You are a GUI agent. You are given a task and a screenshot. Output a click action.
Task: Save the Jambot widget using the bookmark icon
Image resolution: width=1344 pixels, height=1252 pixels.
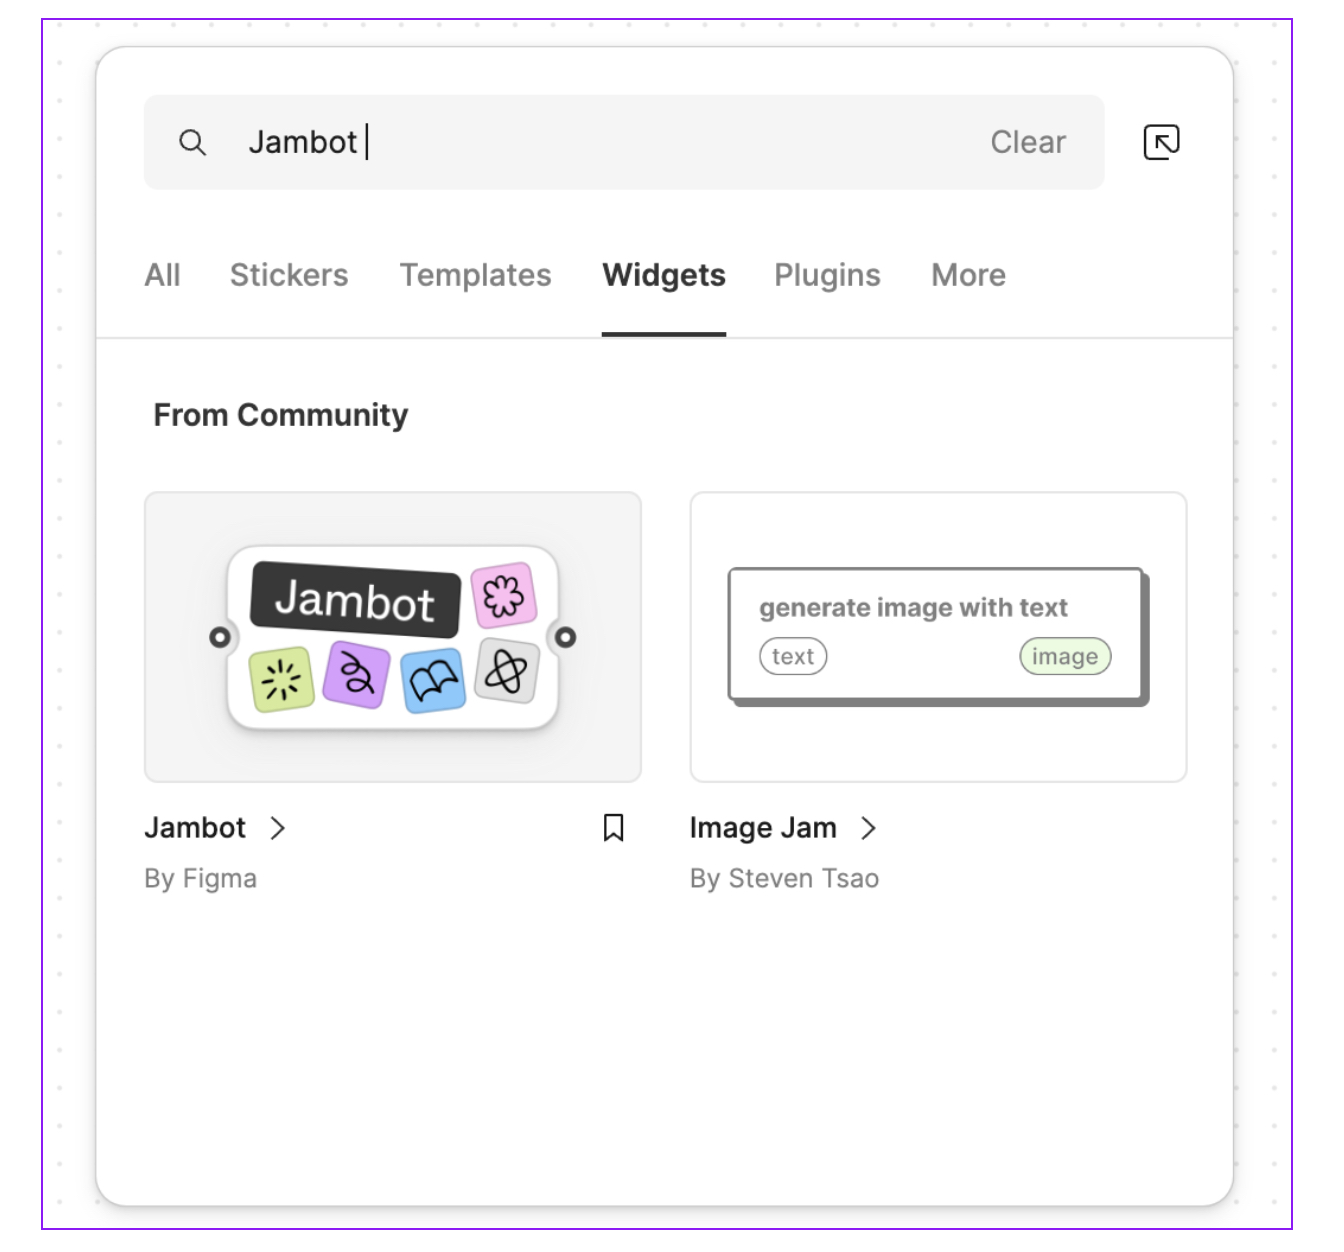pyautogui.click(x=613, y=828)
